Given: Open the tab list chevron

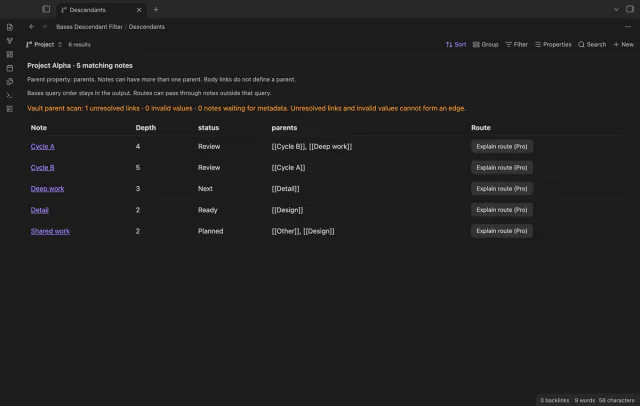Looking at the screenshot, I should pos(616,9).
